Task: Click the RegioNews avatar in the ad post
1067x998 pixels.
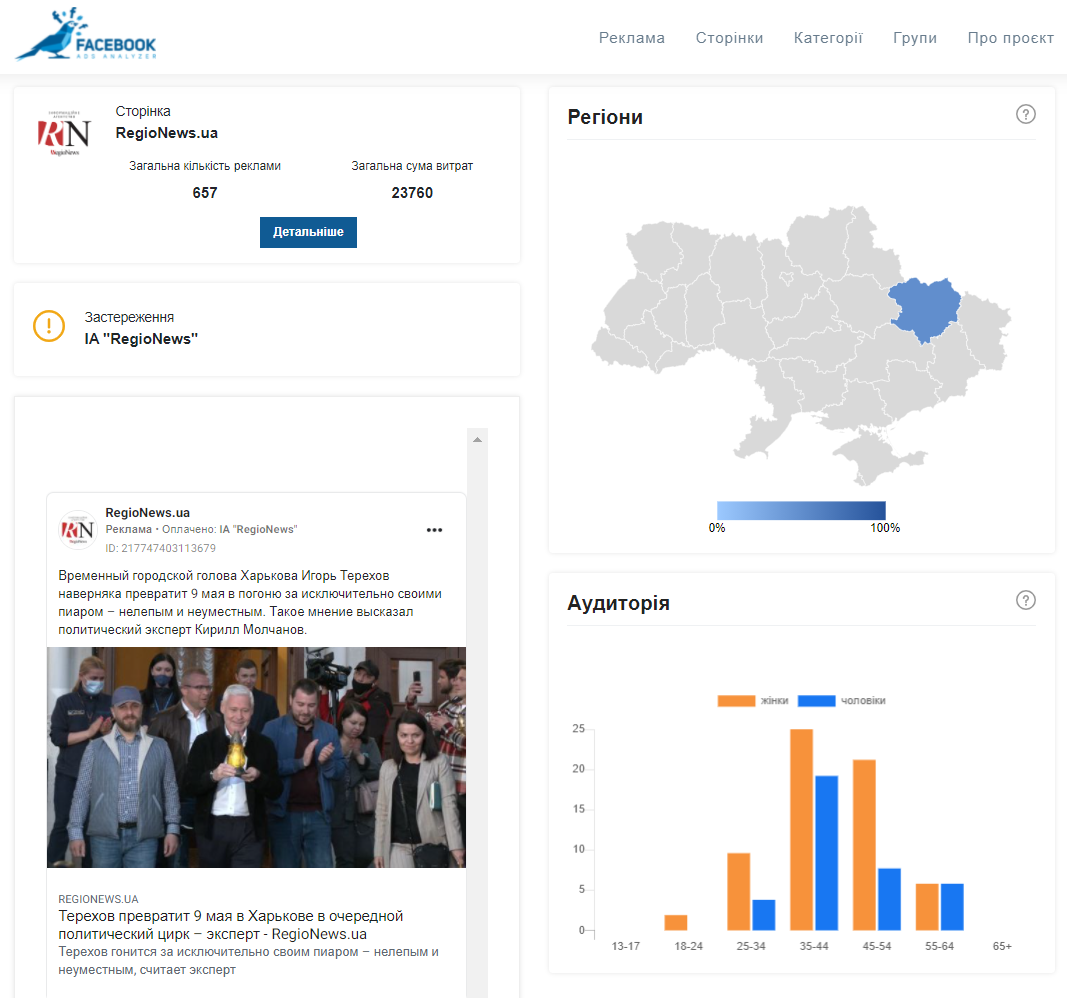Action: (78, 530)
